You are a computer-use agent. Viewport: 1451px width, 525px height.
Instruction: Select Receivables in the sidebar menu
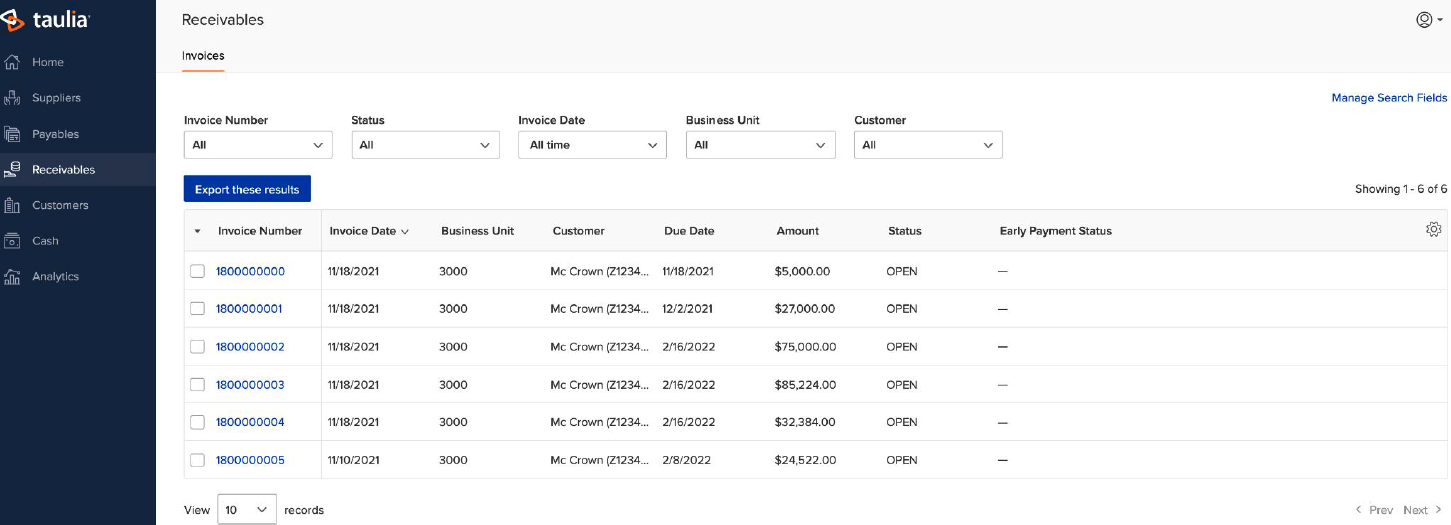click(78, 170)
